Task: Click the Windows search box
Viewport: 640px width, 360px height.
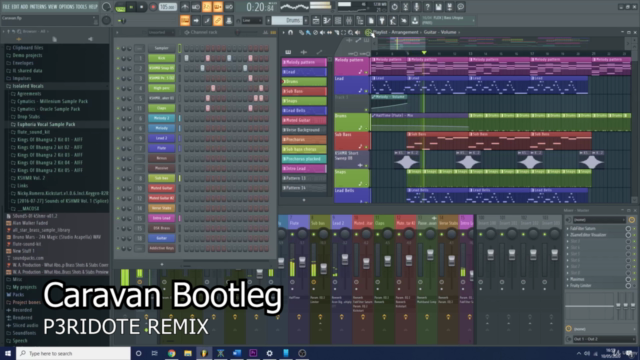Action: click(x=73, y=353)
